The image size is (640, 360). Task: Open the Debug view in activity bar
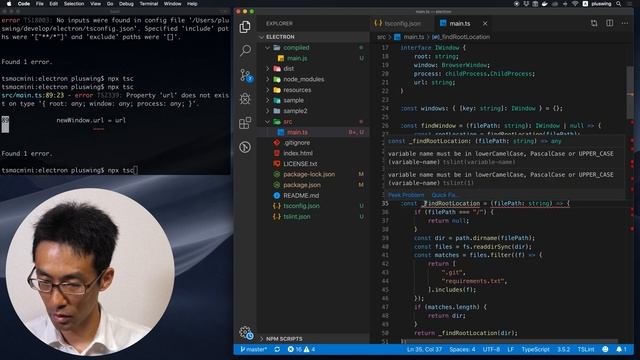pos(245,98)
